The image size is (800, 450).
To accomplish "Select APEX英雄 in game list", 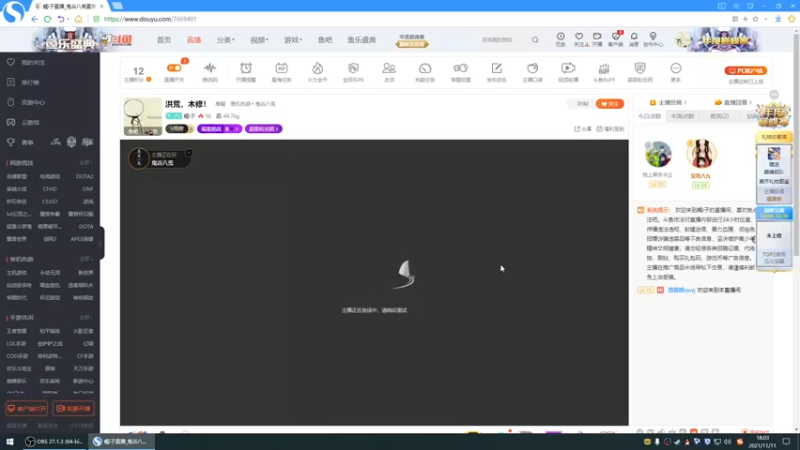I will [82, 239].
